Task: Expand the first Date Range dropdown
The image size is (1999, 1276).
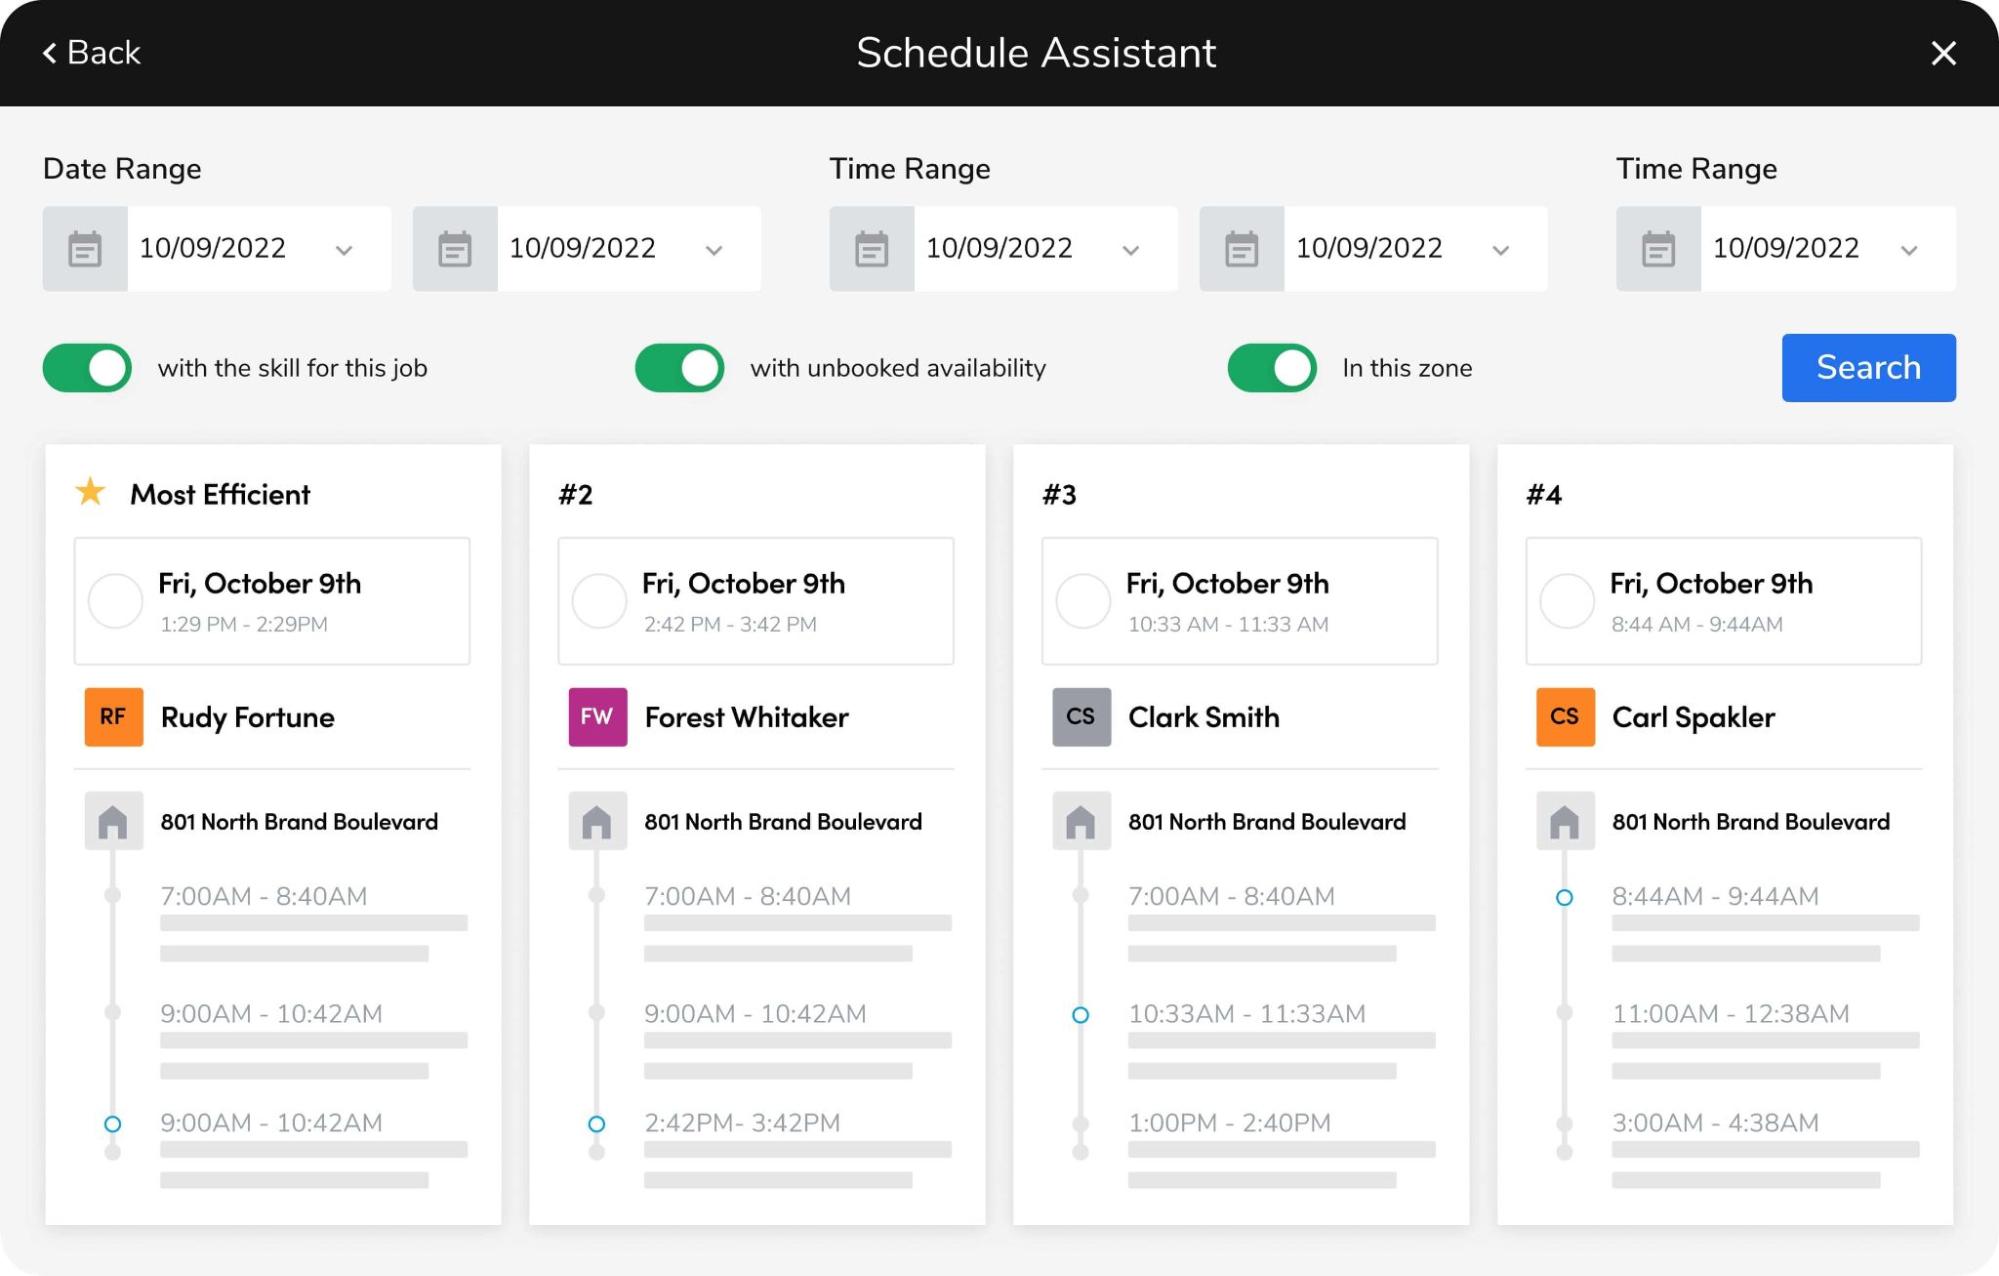Action: [x=344, y=249]
